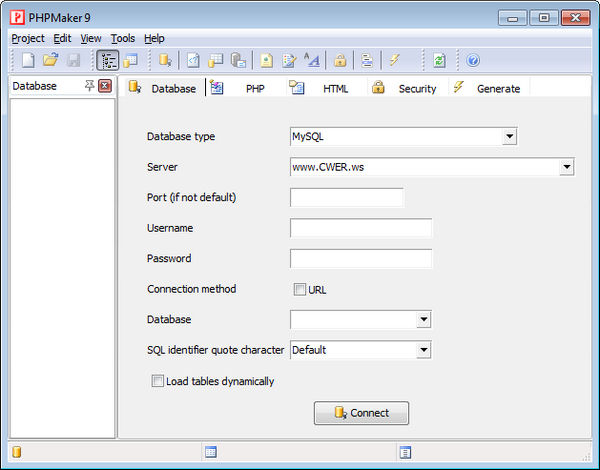Expand the Server dropdown list

[566, 167]
